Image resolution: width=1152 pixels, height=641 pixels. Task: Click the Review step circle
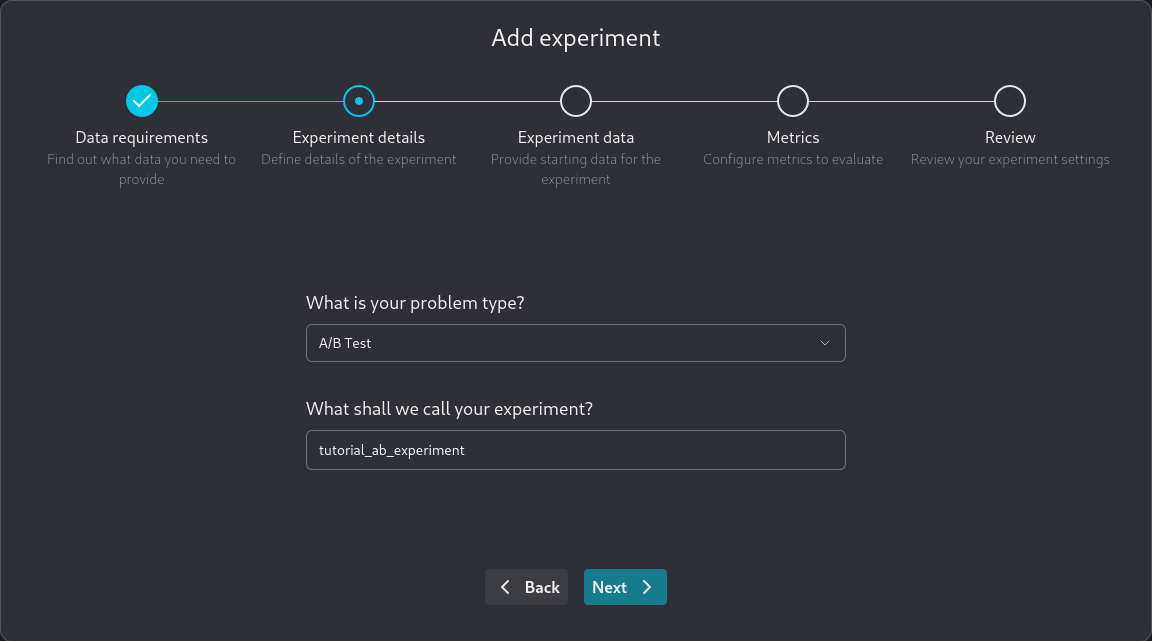point(1010,101)
